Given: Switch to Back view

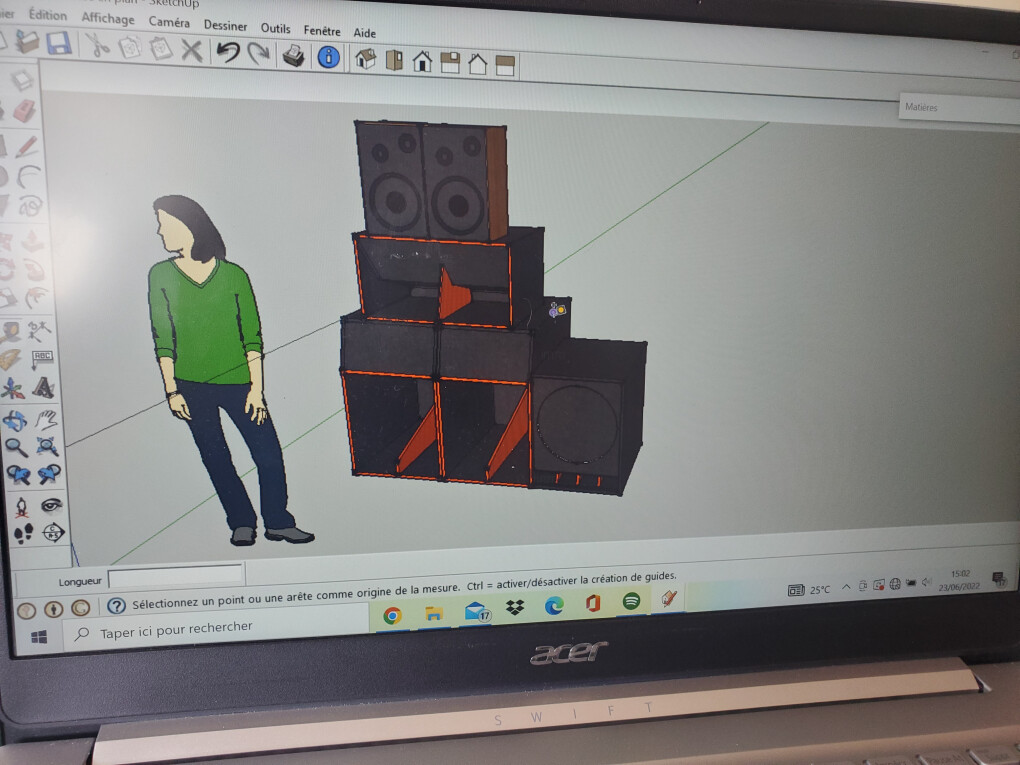Looking at the screenshot, I should tap(477, 64).
